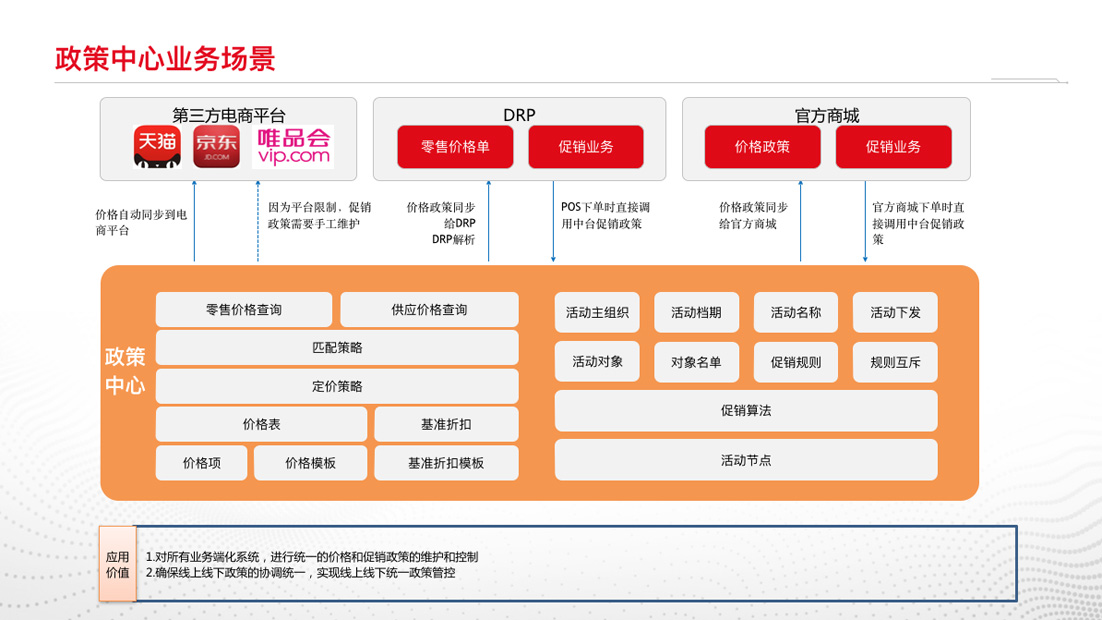The width and height of the screenshot is (1102, 620).
Task: Click the 促销业务 button under DRP
Action: 586,147
